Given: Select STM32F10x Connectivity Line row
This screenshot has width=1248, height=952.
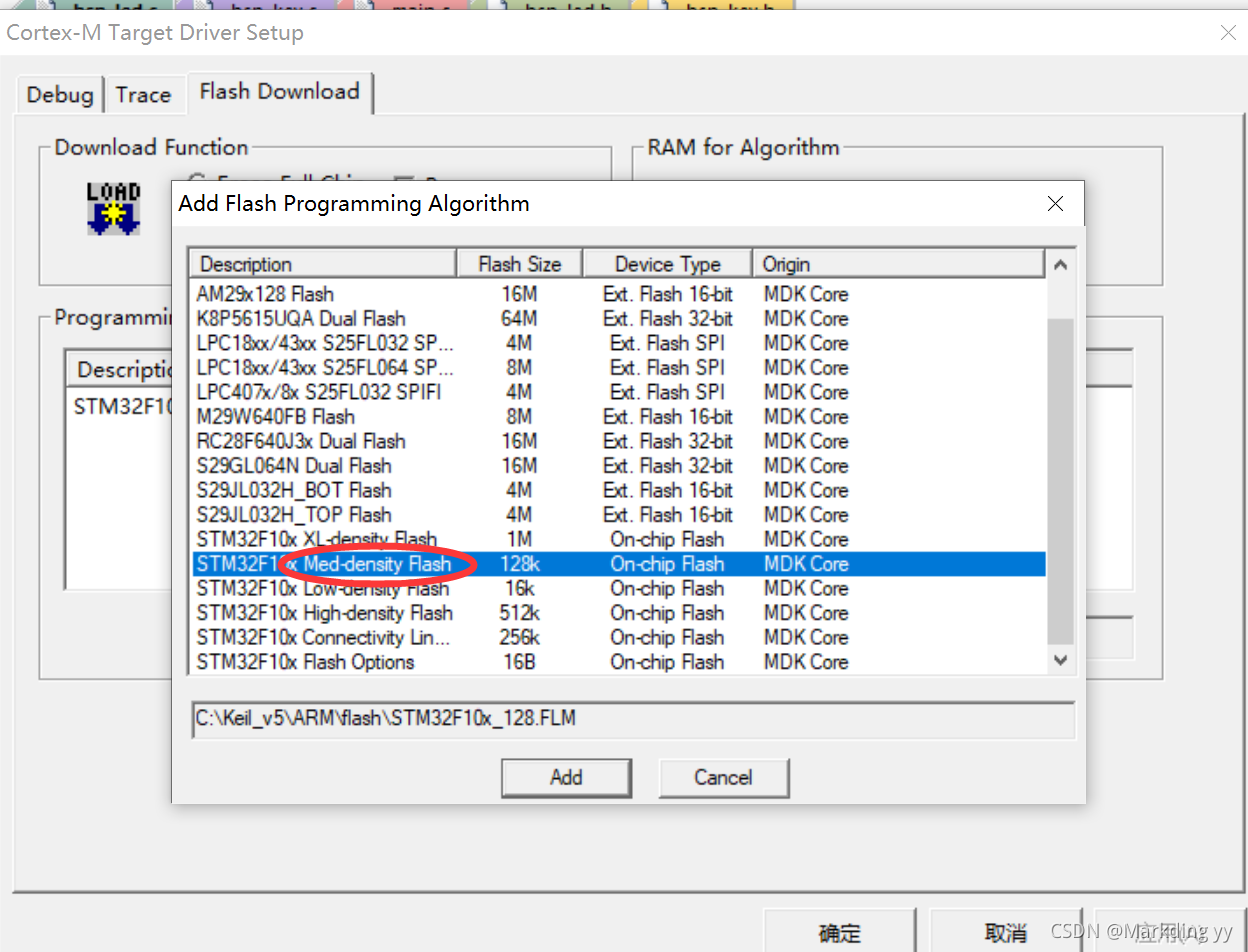Looking at the screenshot, I should coord(618,637).
